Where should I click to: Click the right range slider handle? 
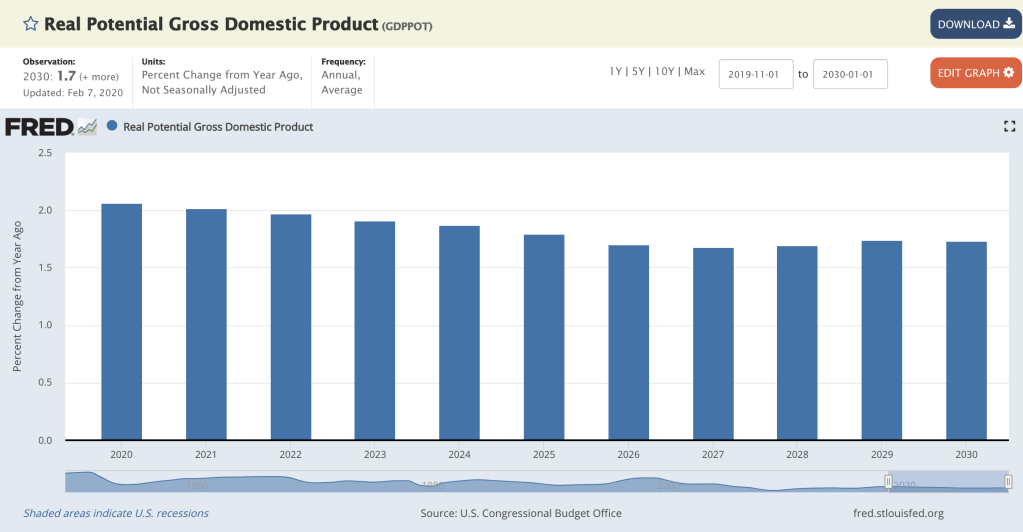[1008, 482]
